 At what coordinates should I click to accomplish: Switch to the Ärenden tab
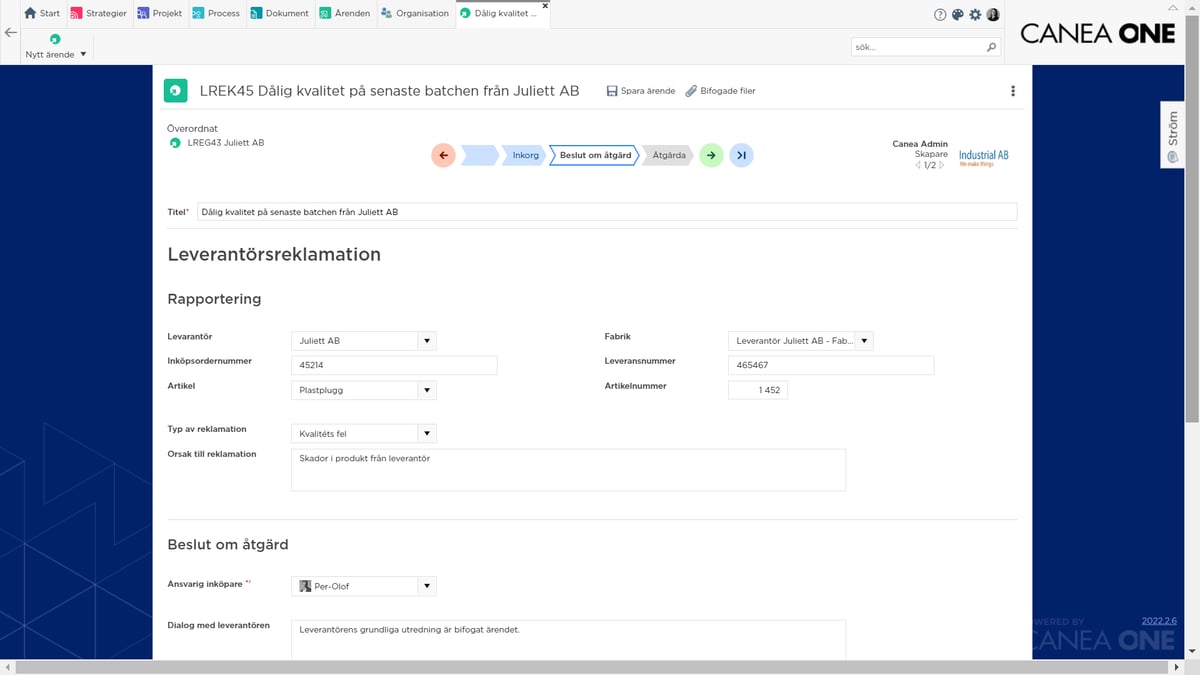(x=345, y=14)
